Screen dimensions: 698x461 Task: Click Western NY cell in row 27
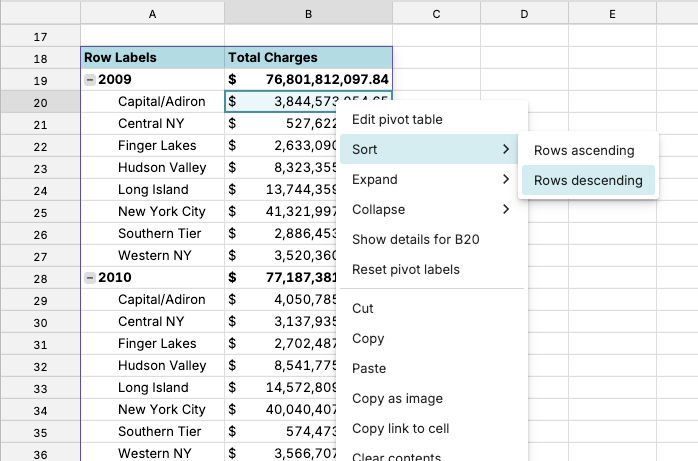pyautogui.click(x=153, y=255)
